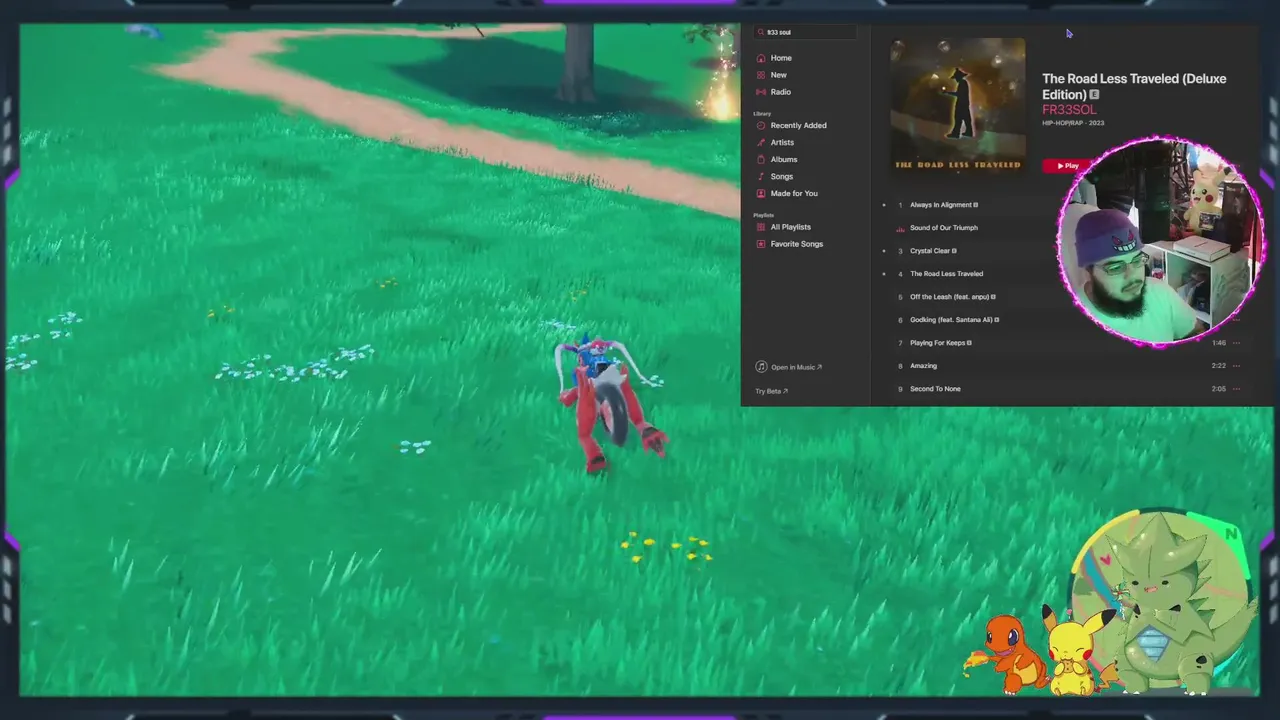The height and width of the screenshot is (720, 1280).
Task: Click the Favorite Songs star icon
Action: (761, 244)
